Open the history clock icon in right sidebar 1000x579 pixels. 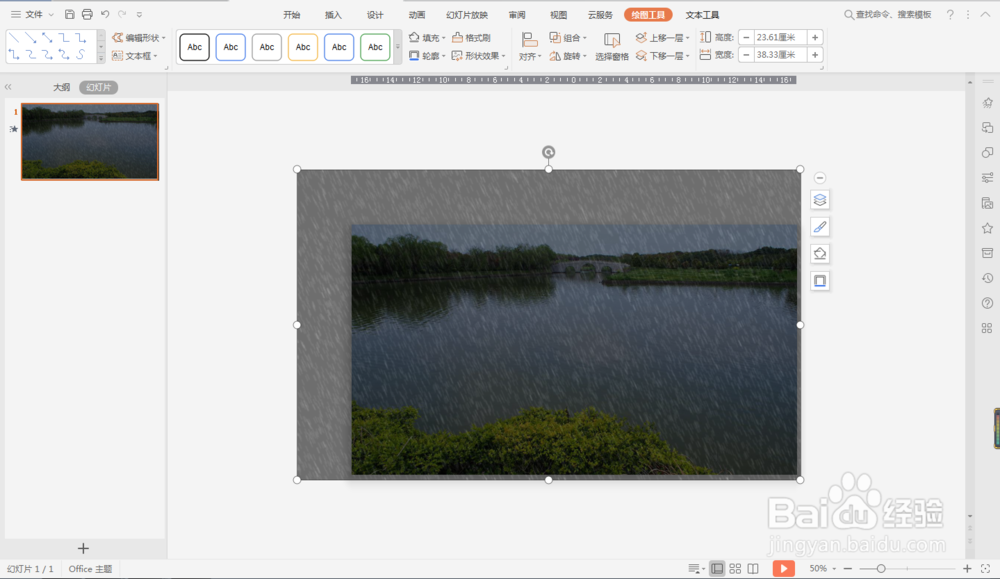(x=987, y=278)
